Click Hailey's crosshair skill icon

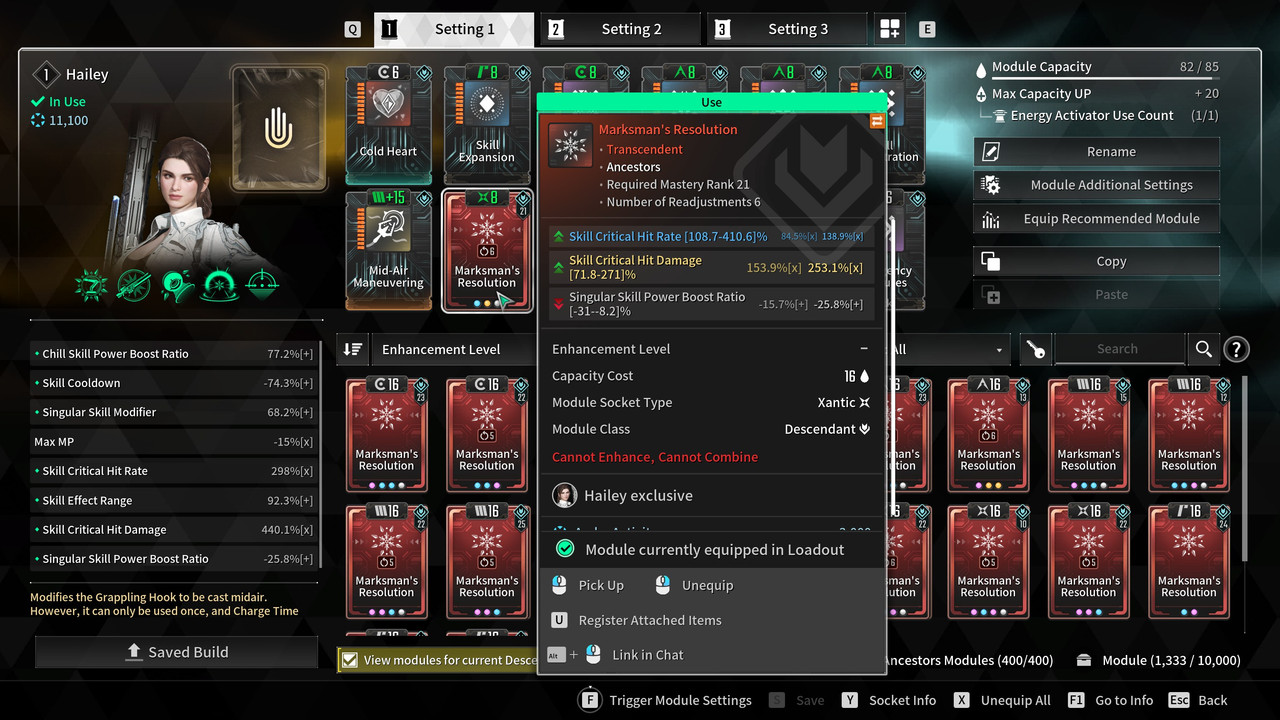[262, 285]
